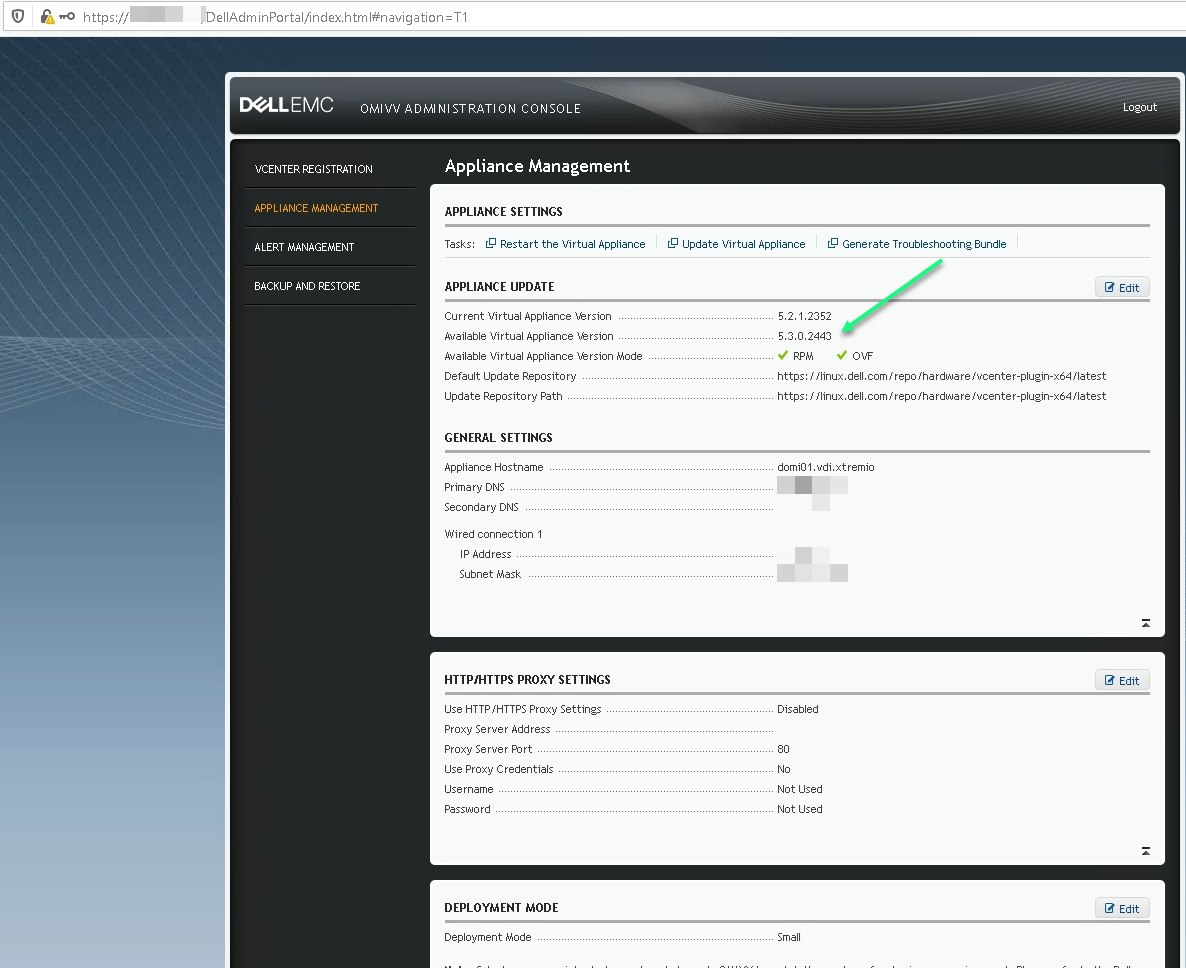This screenshot has height=968, width=1186.
Task: Edit the Deployment Mode
Action: 1122,909
